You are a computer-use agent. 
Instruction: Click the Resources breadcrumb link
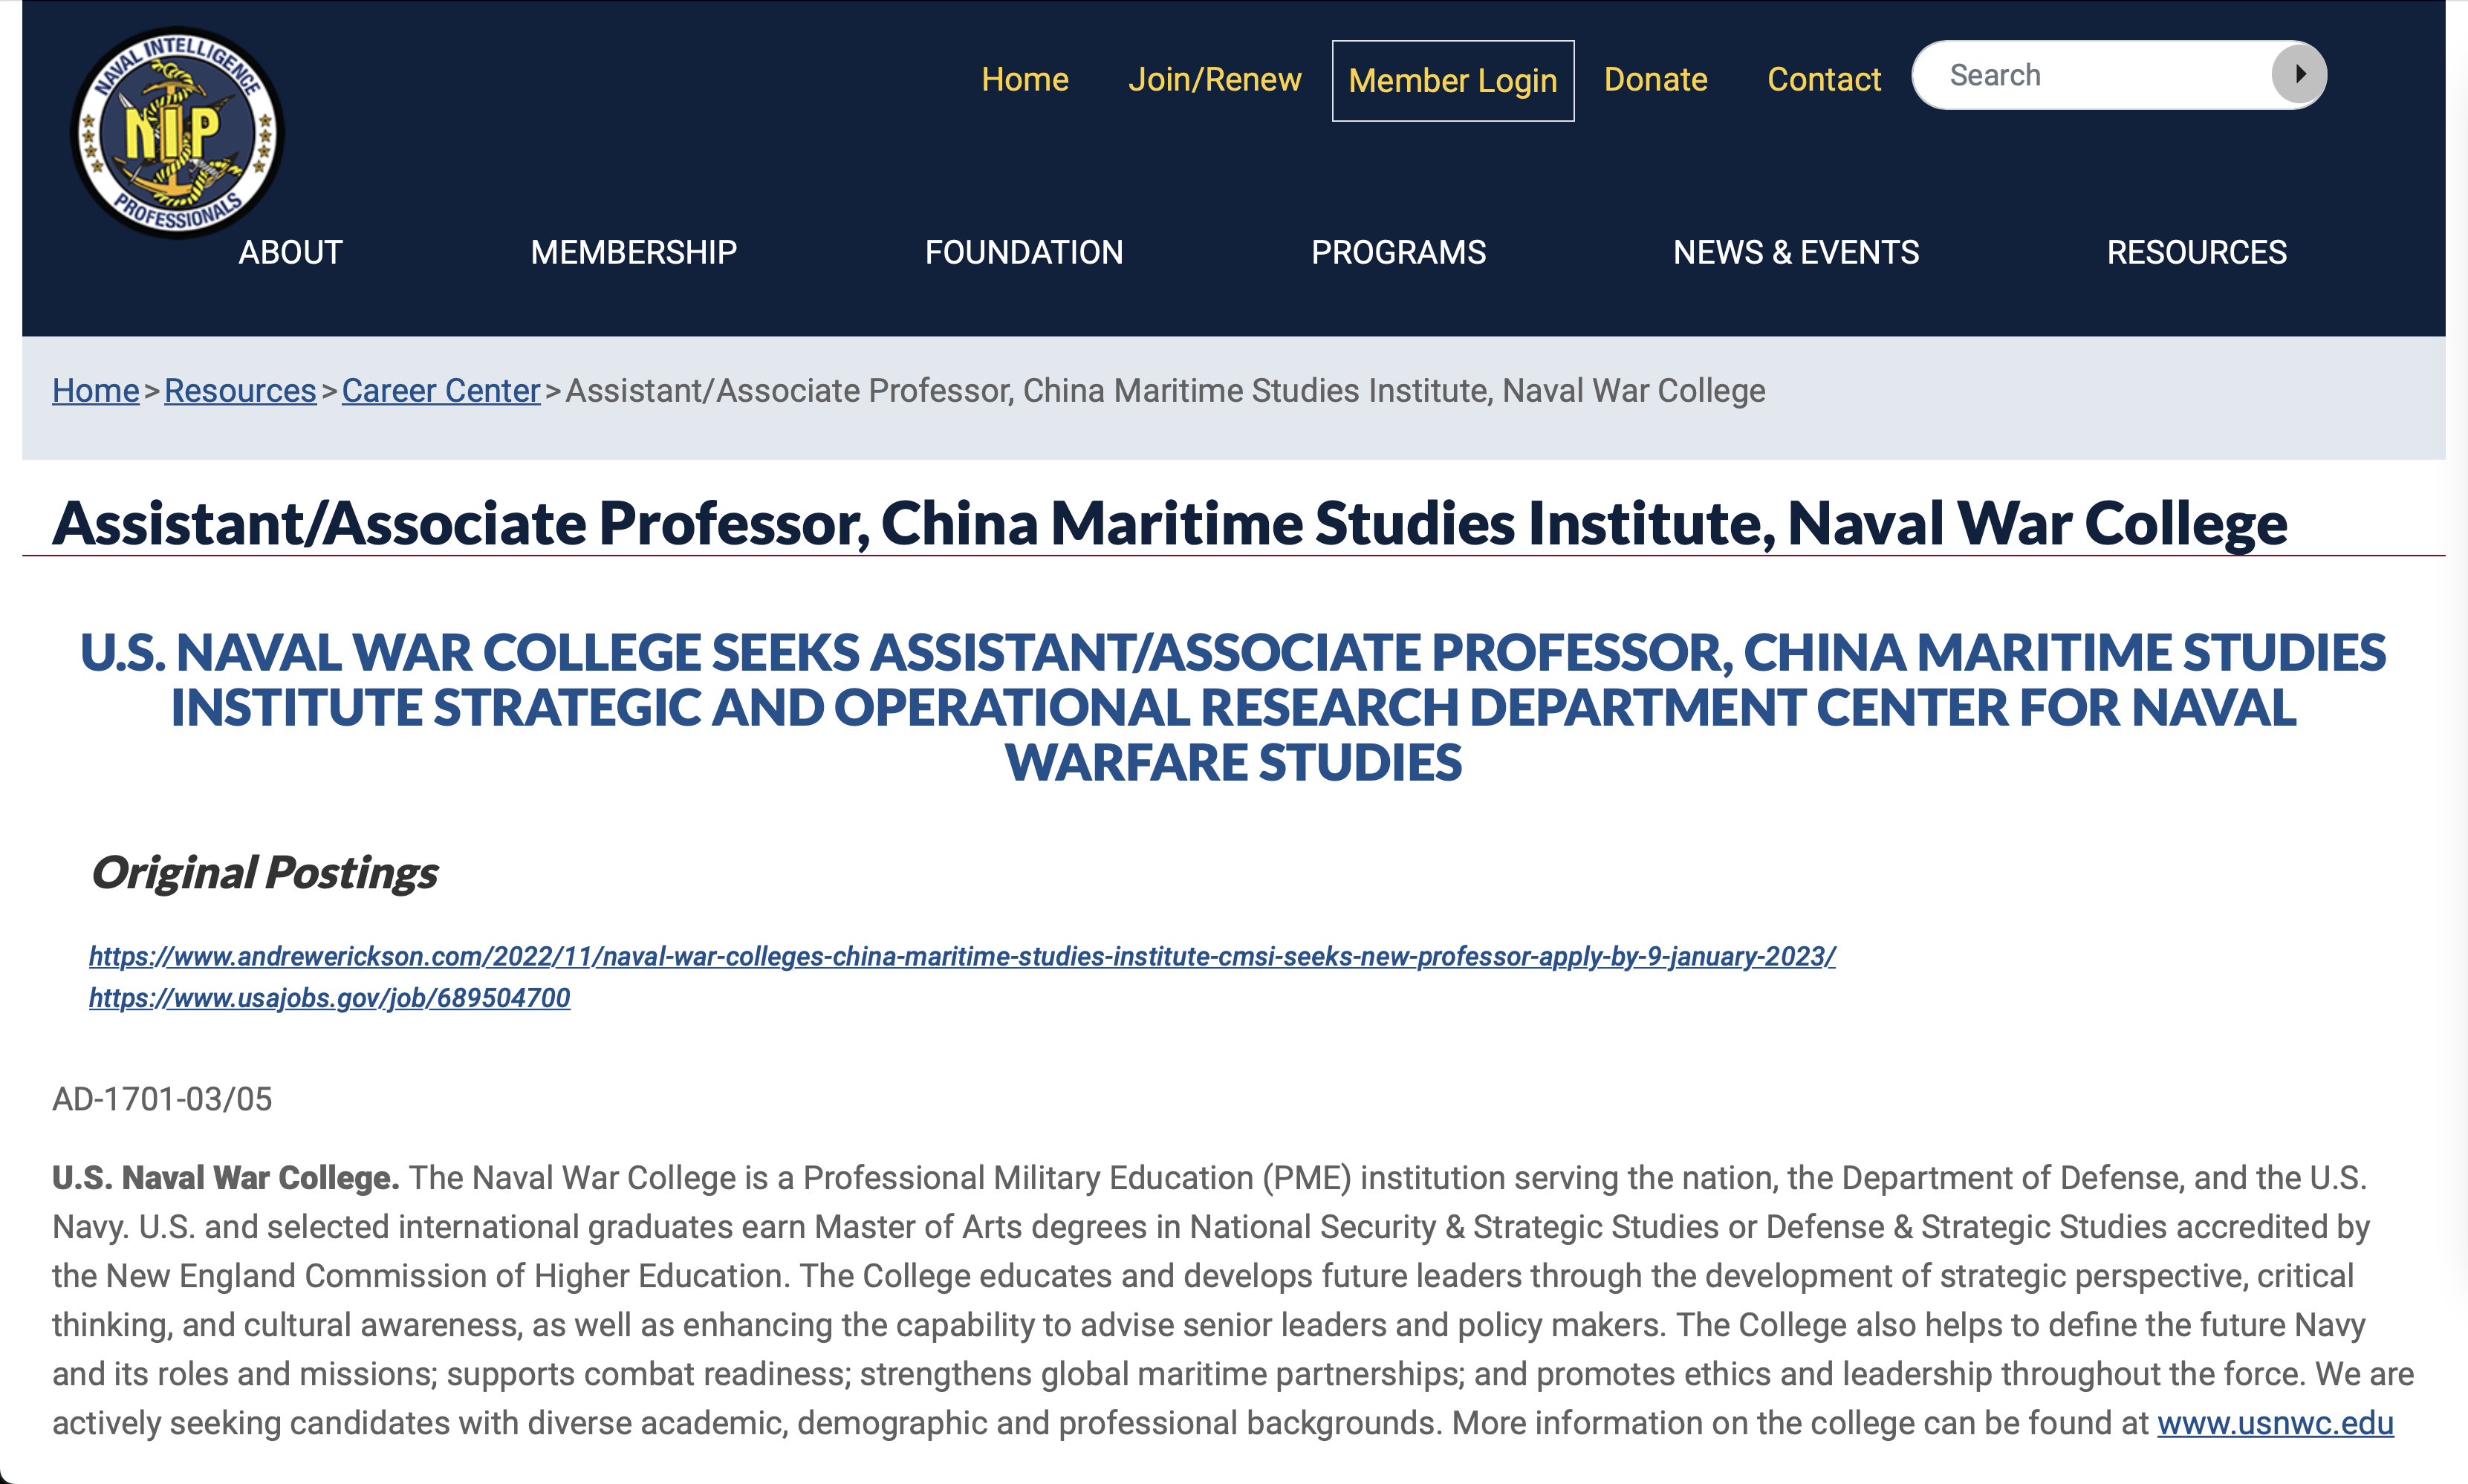[240, 391]
